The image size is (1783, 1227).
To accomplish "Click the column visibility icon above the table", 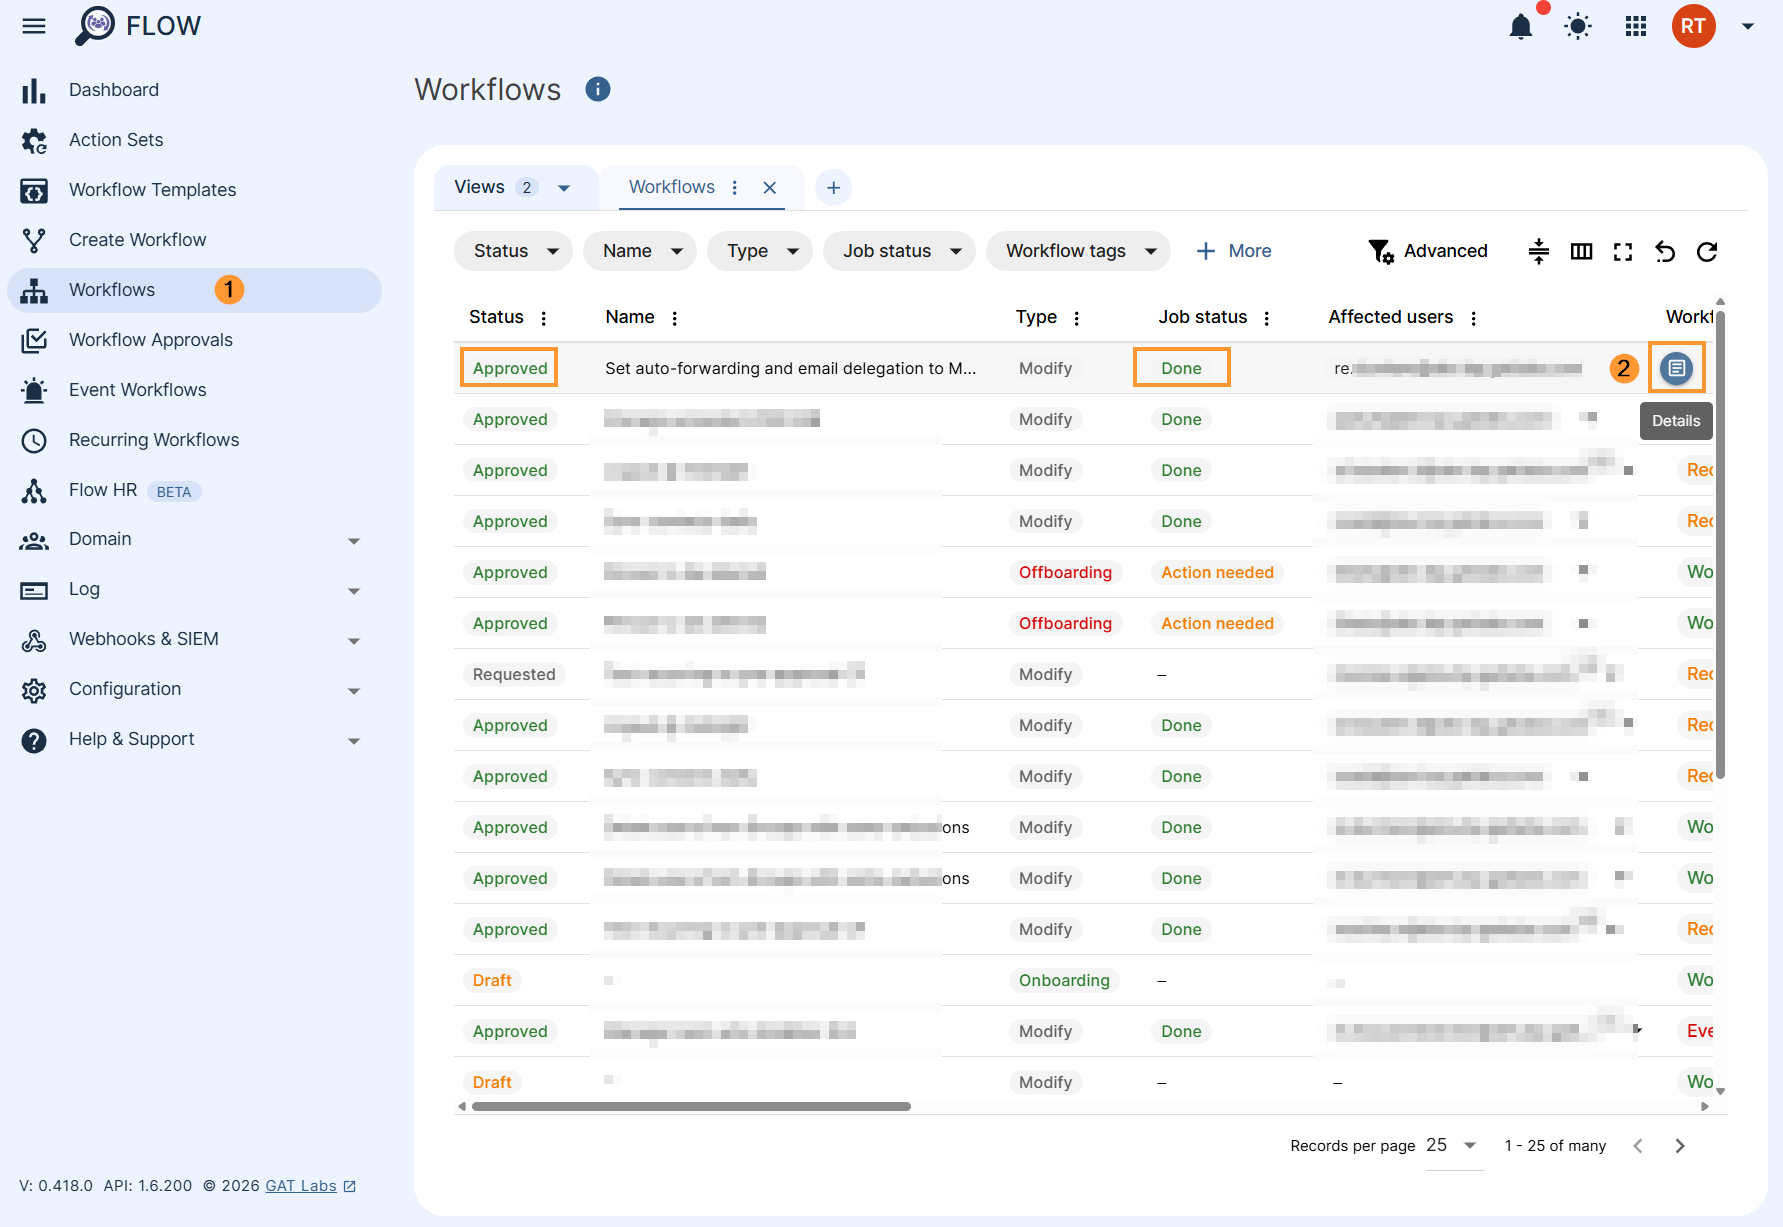I will [x=1581, y=252].
